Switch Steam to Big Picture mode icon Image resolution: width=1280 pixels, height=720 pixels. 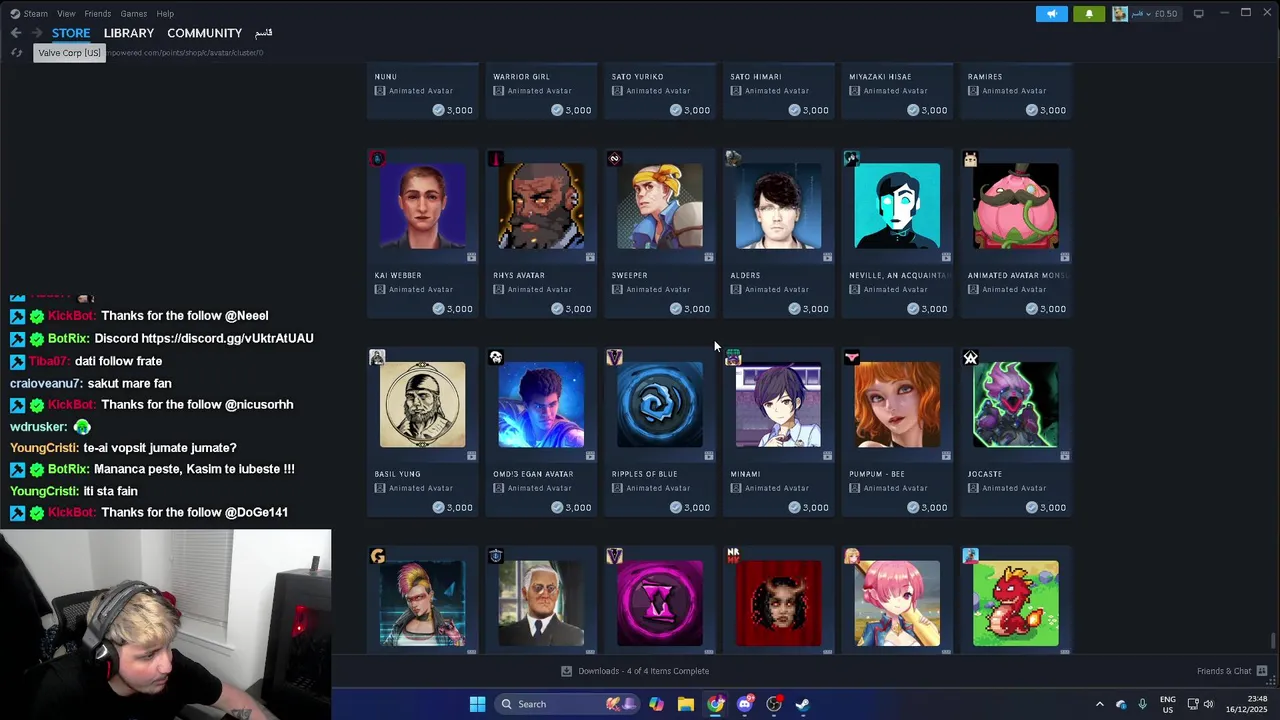pos(1198,14)
